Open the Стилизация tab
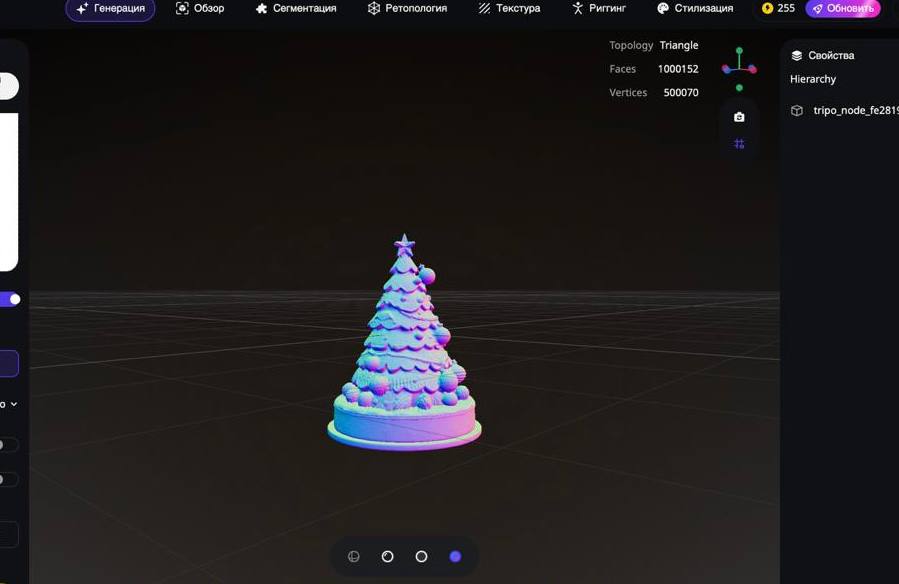This screenshot has height=584, width=899. point(695,9)
